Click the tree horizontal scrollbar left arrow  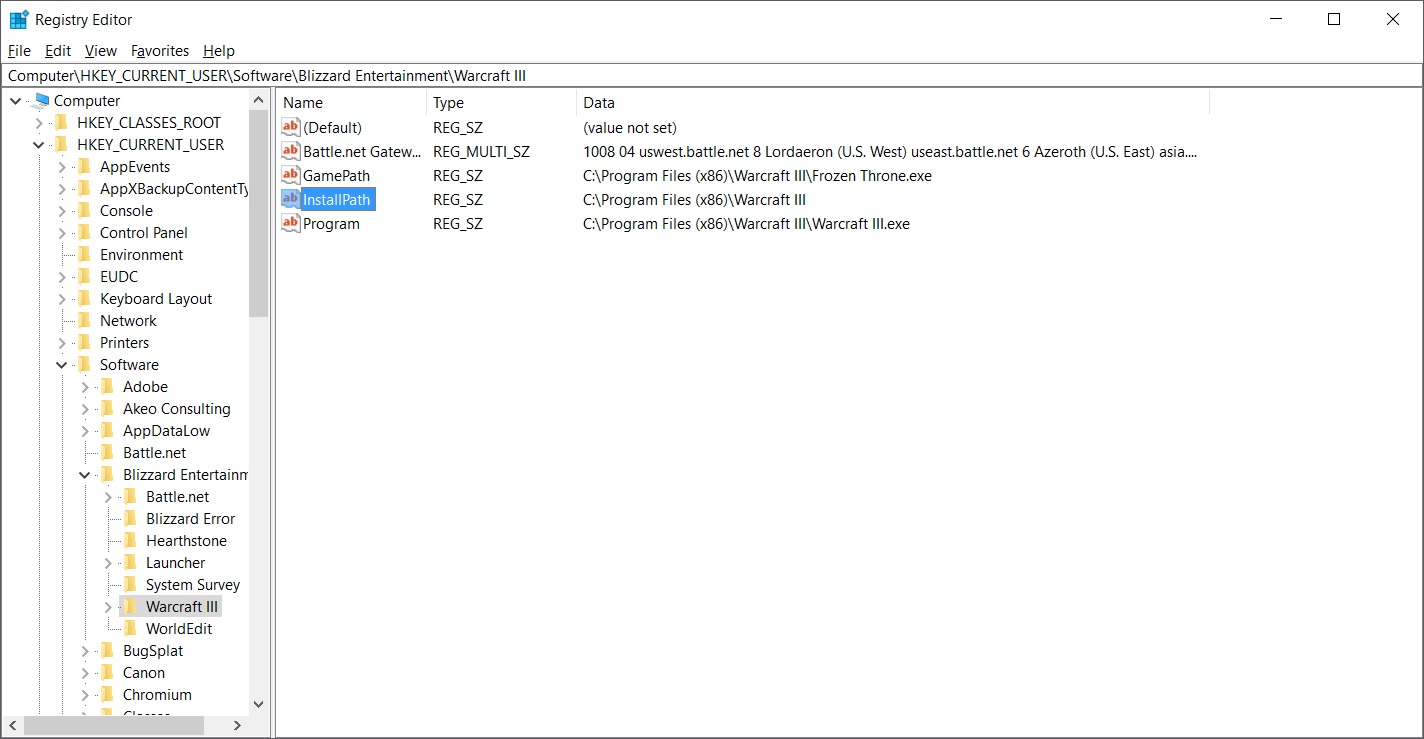(13, 725)
